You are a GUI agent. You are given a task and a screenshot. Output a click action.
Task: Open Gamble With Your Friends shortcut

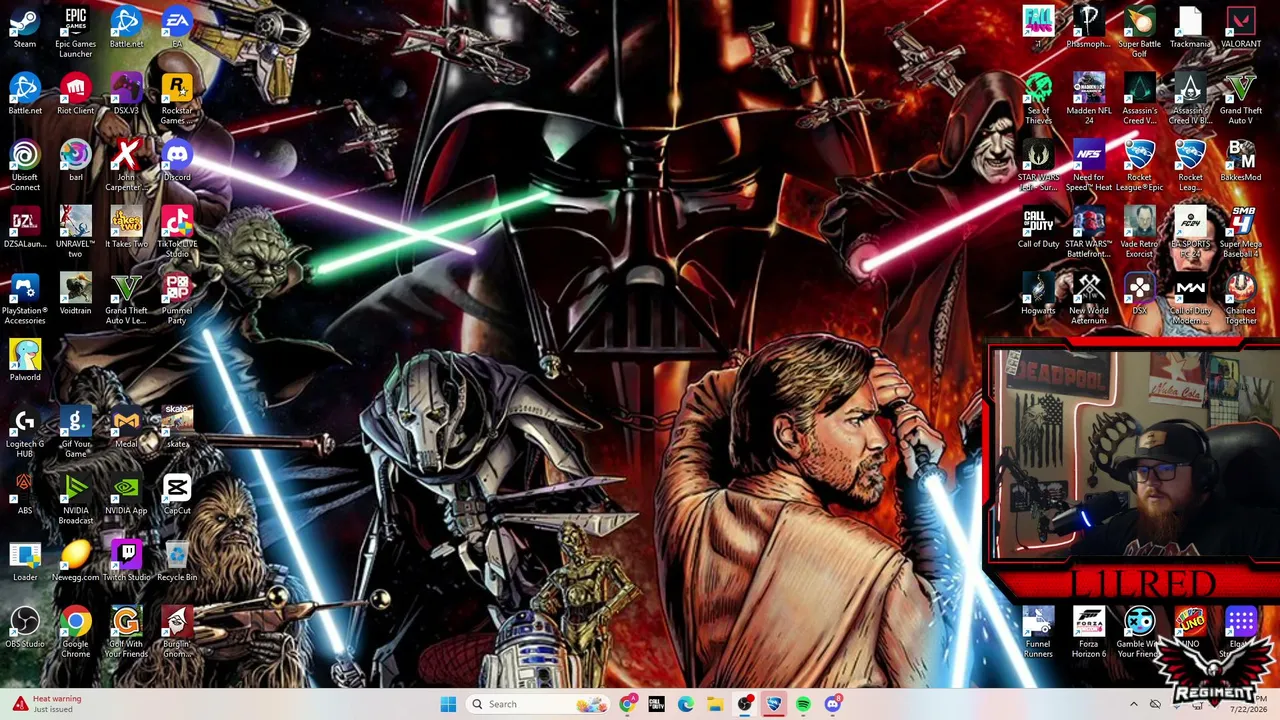(1140, 632)
